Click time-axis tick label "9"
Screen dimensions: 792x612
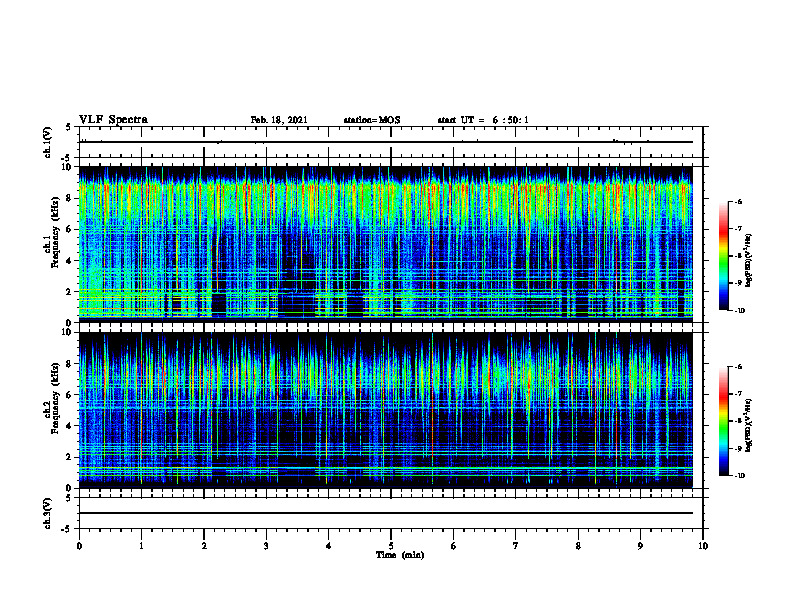(640, 546)
